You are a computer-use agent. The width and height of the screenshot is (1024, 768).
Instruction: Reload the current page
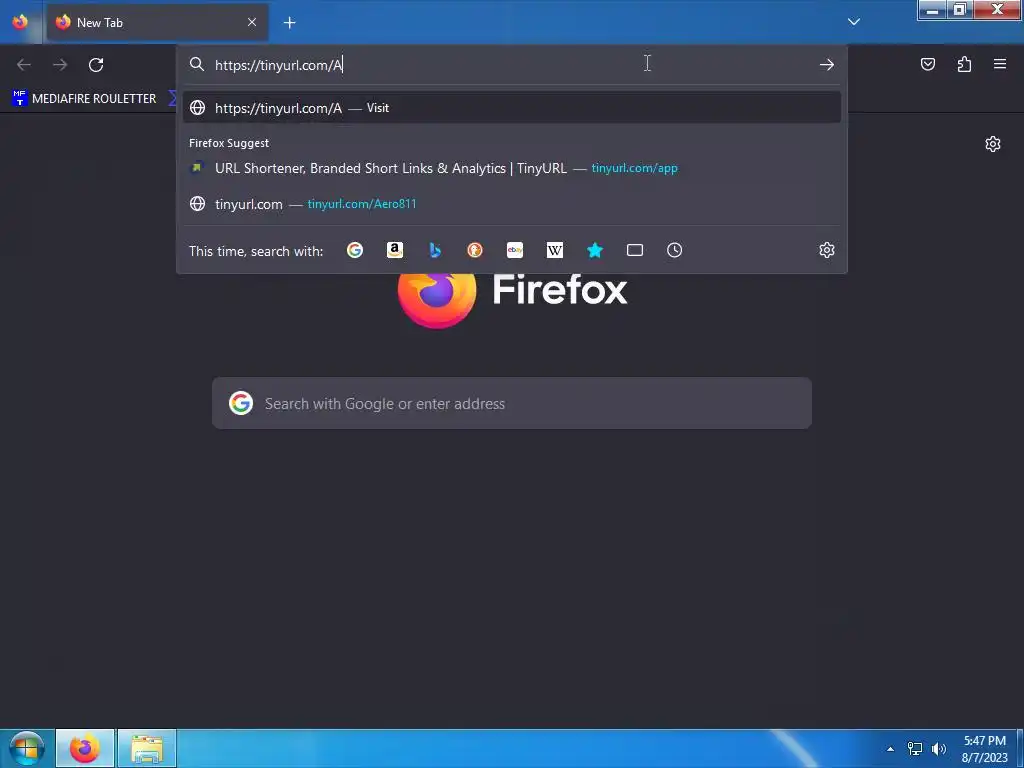96,65
